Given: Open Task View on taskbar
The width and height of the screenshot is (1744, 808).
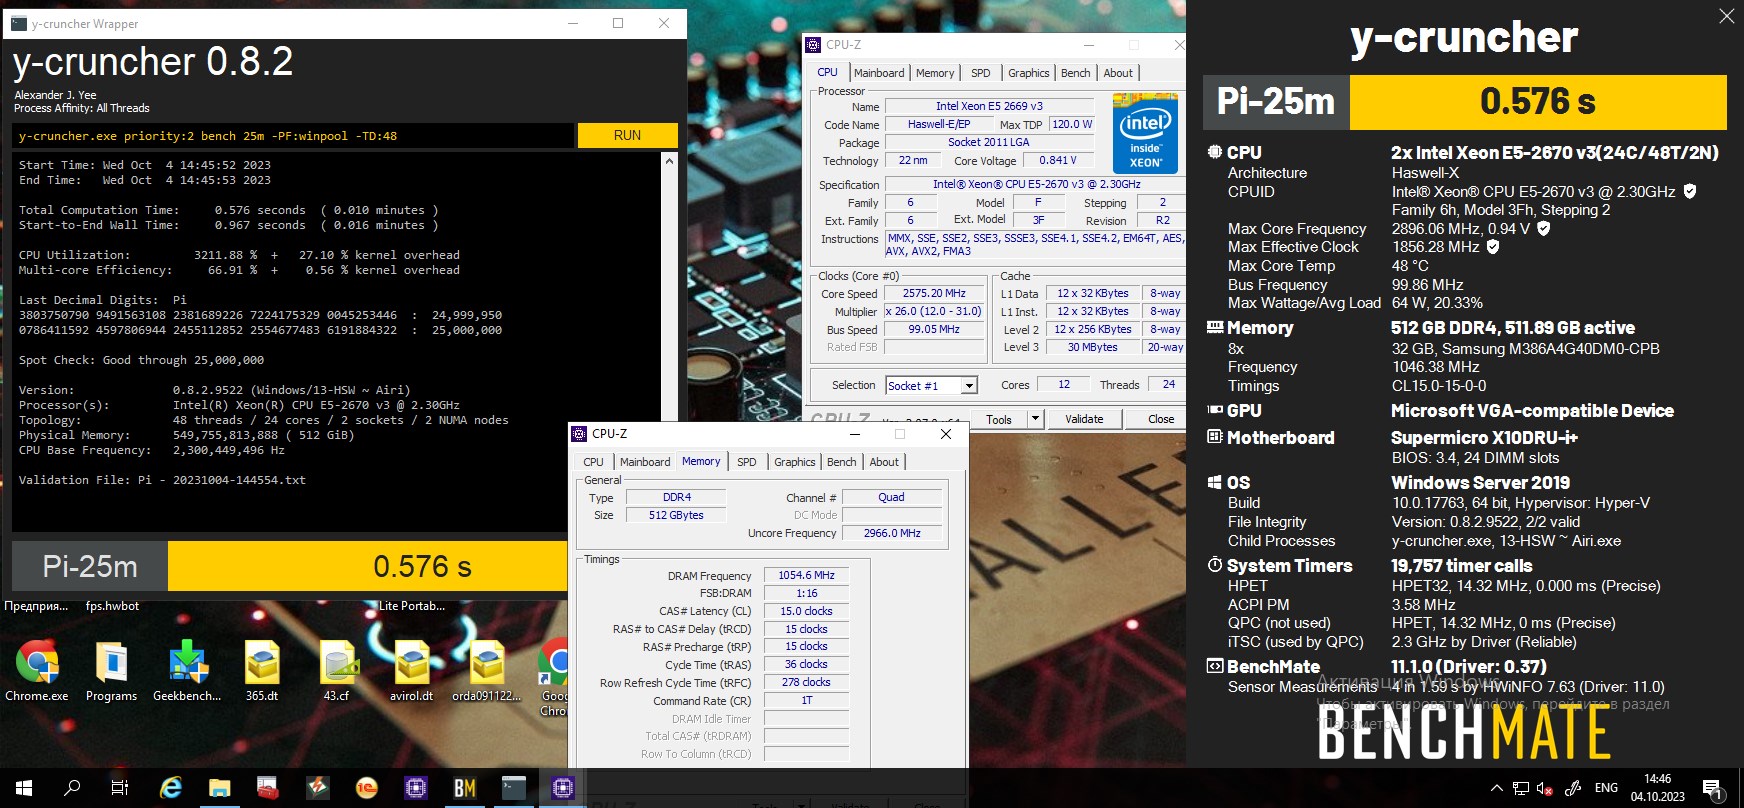Looking at the screenshot, I should tap(120, 788).
